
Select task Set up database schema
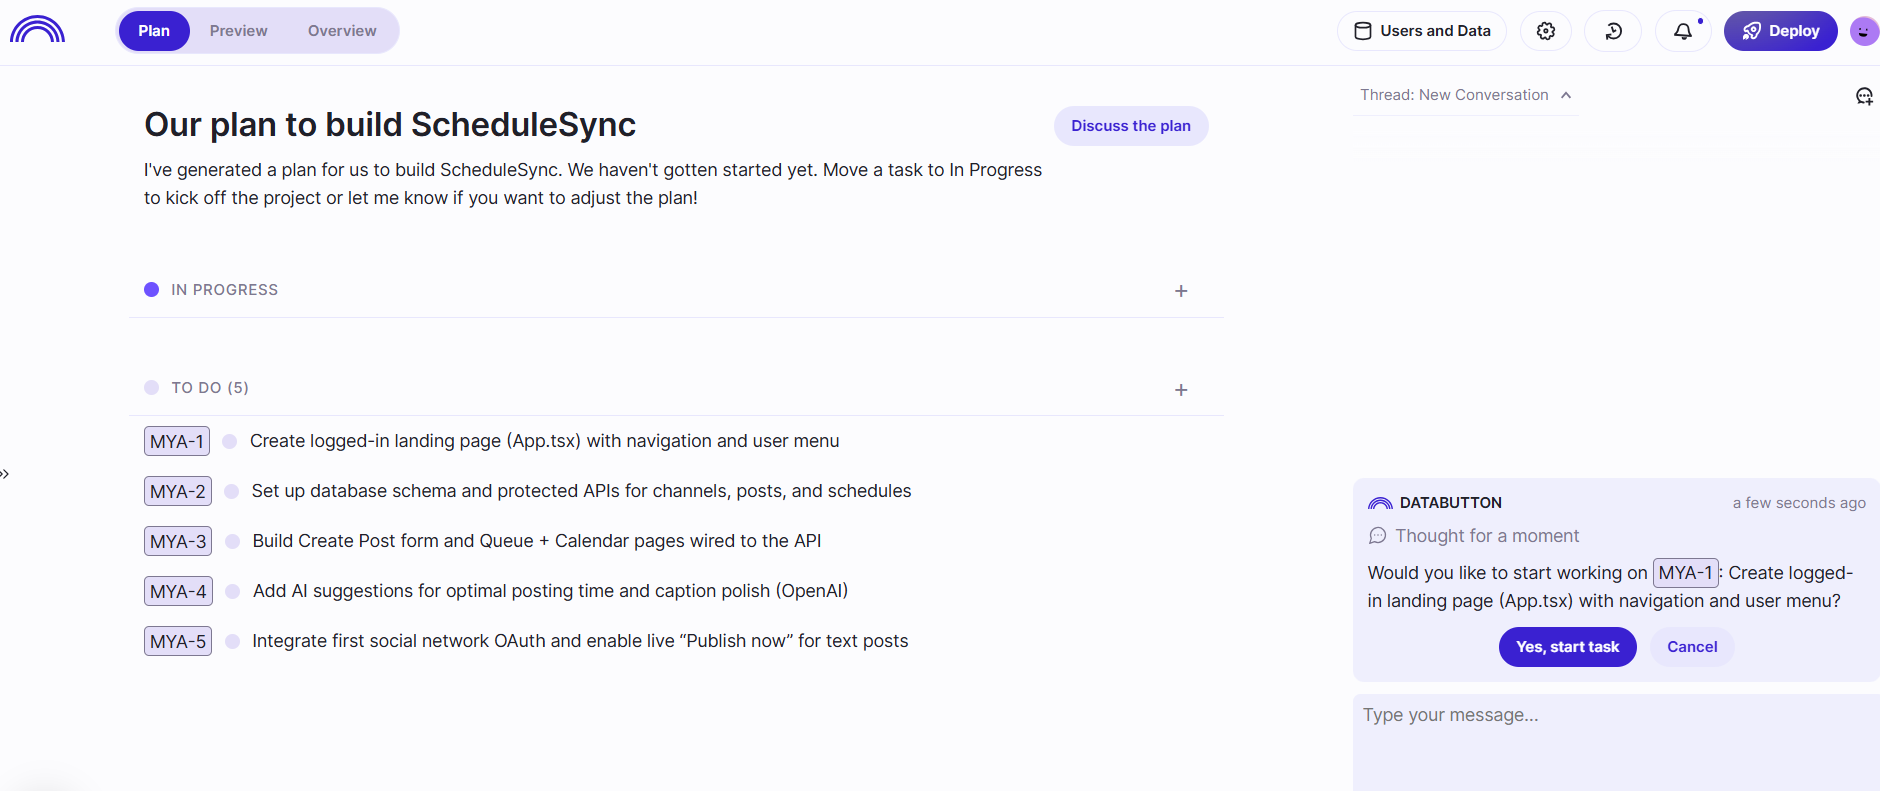point(582,491)
